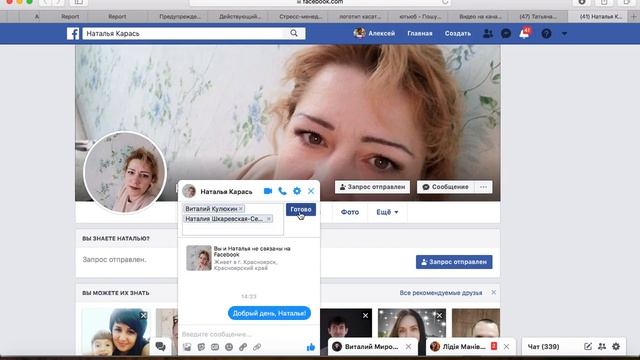This screenshot has height=360, width=640.
Task: Close the recommended friends section
Action: [x=494, y=293]
